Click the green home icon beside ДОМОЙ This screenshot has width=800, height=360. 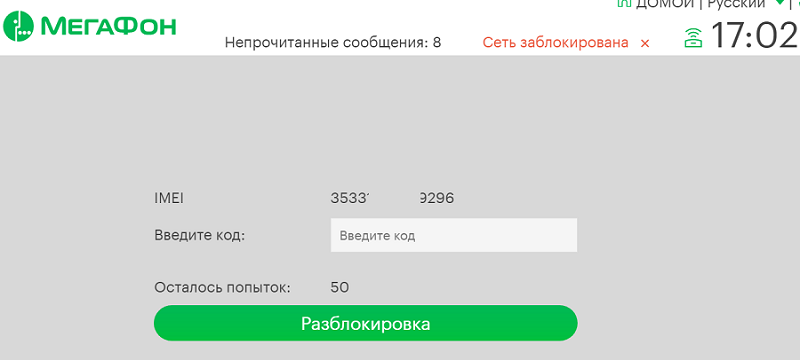click(624, 3)
